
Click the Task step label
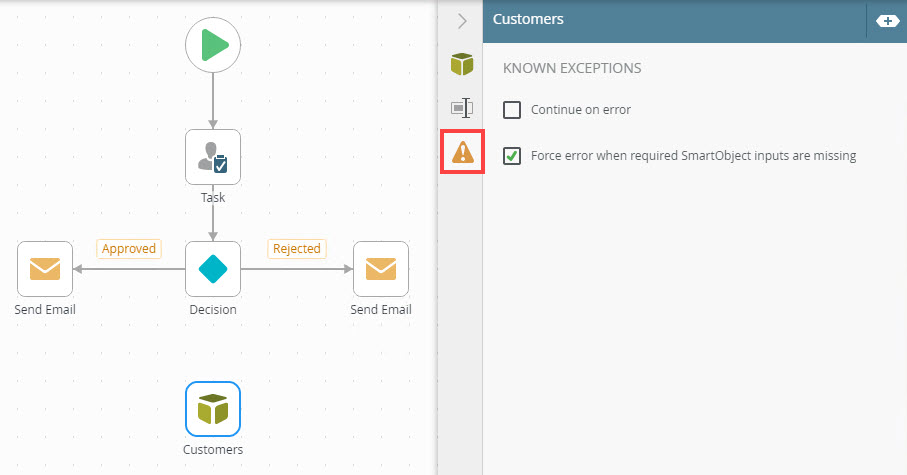(x=213, y=198)
